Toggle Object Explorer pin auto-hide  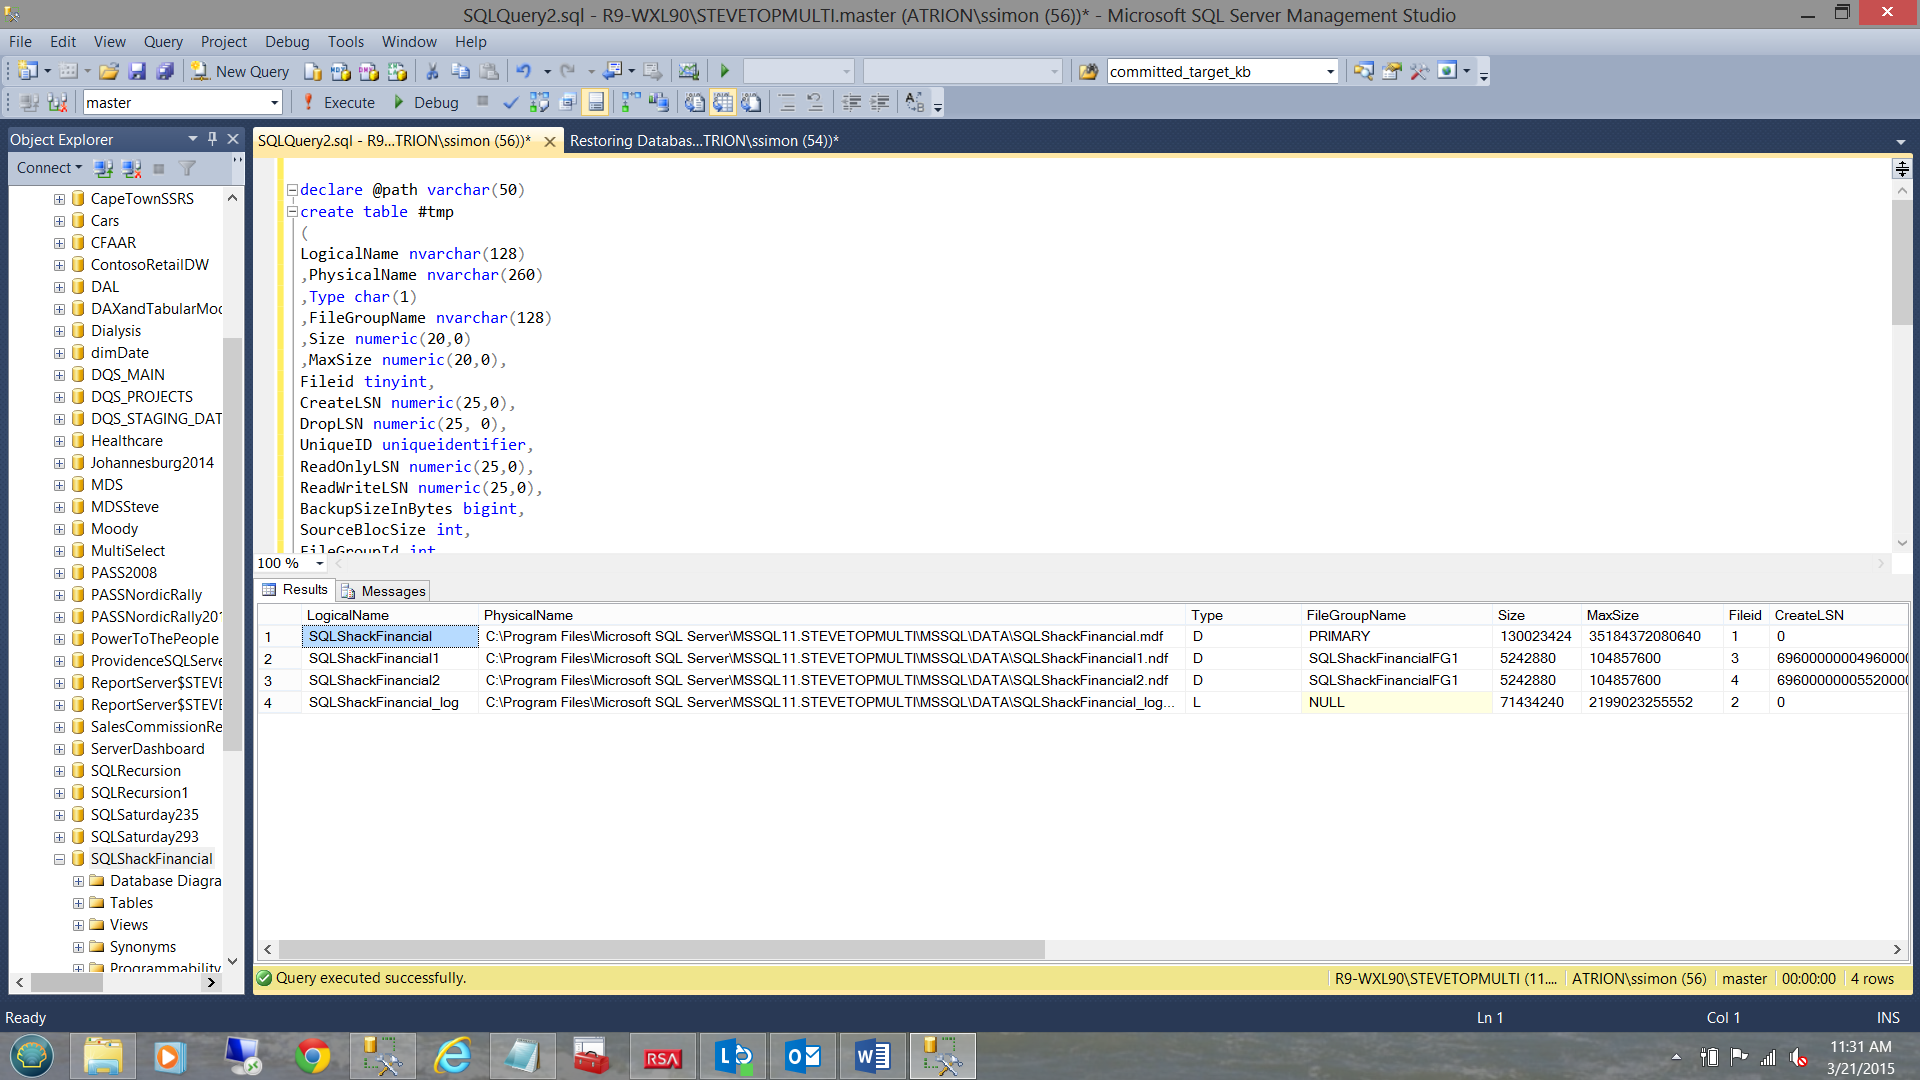212,139
